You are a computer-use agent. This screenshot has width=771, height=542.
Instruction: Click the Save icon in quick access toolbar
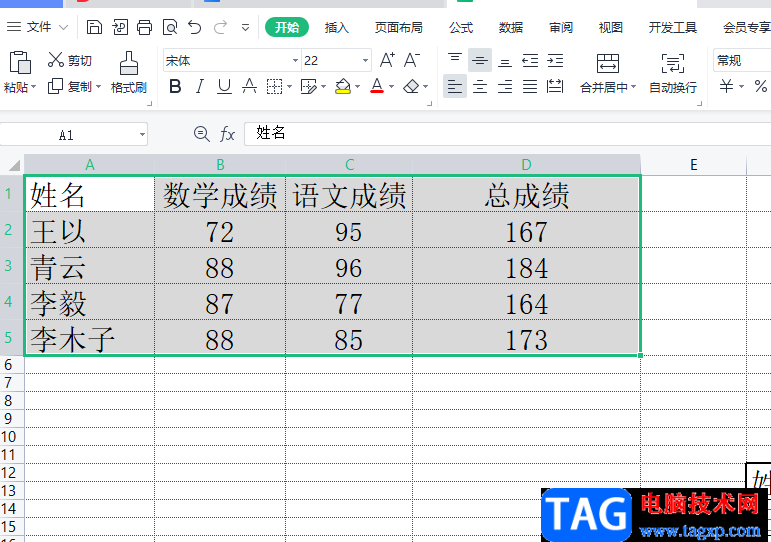pyautogui.click(x=94, y=27)
